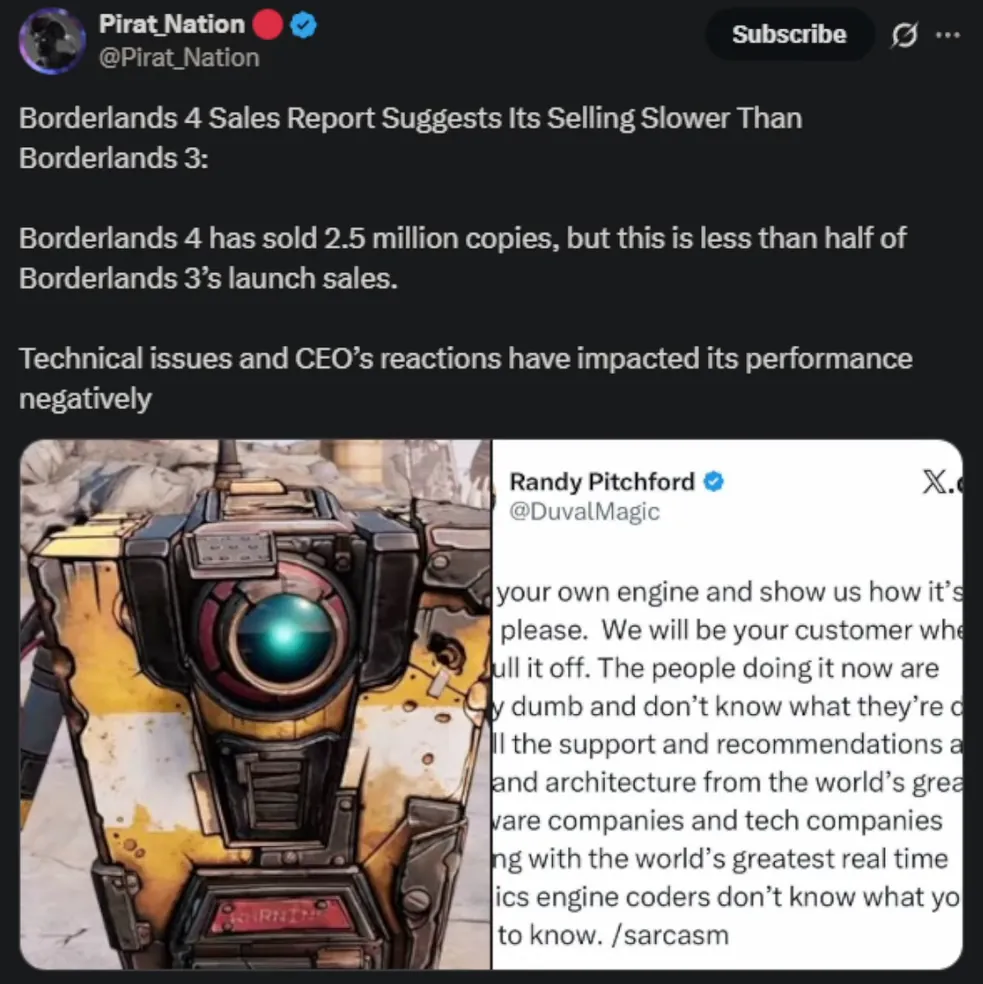Select the paragraph mentioning 2.5 million copies
Viewport: 983px width, 984px height.
[463, 258]
